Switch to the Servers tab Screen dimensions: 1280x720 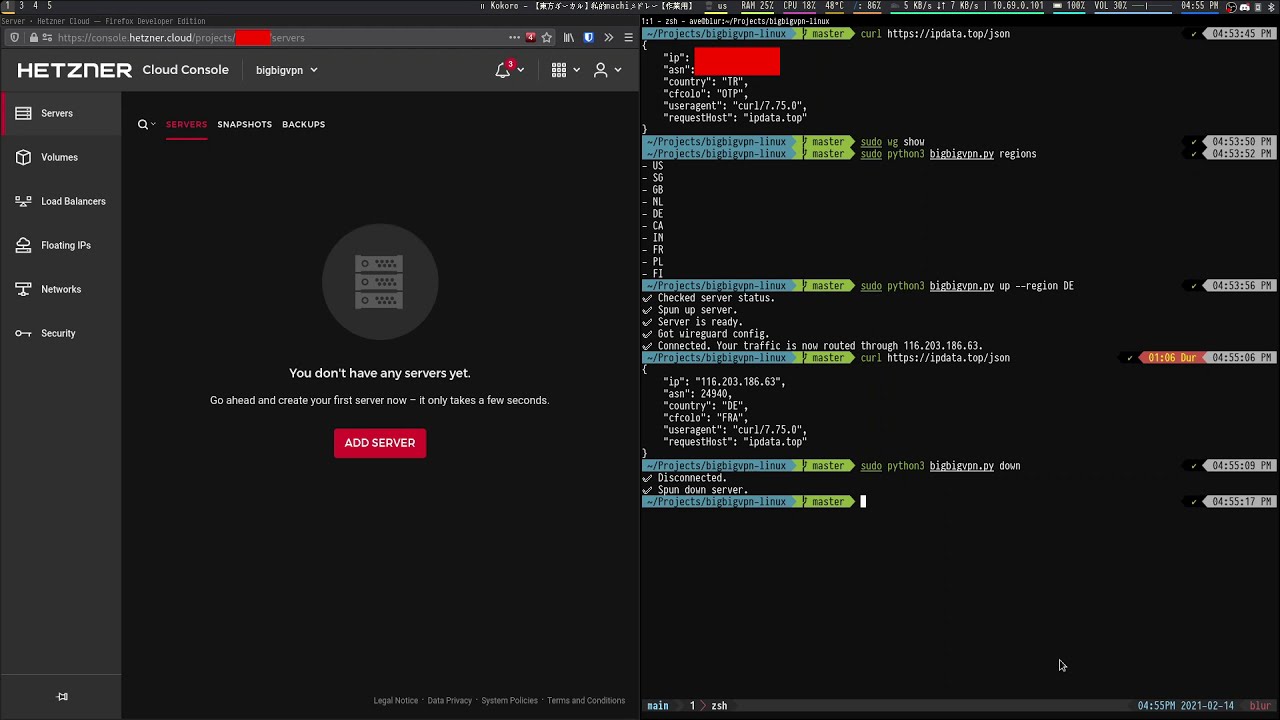[186, 124]
